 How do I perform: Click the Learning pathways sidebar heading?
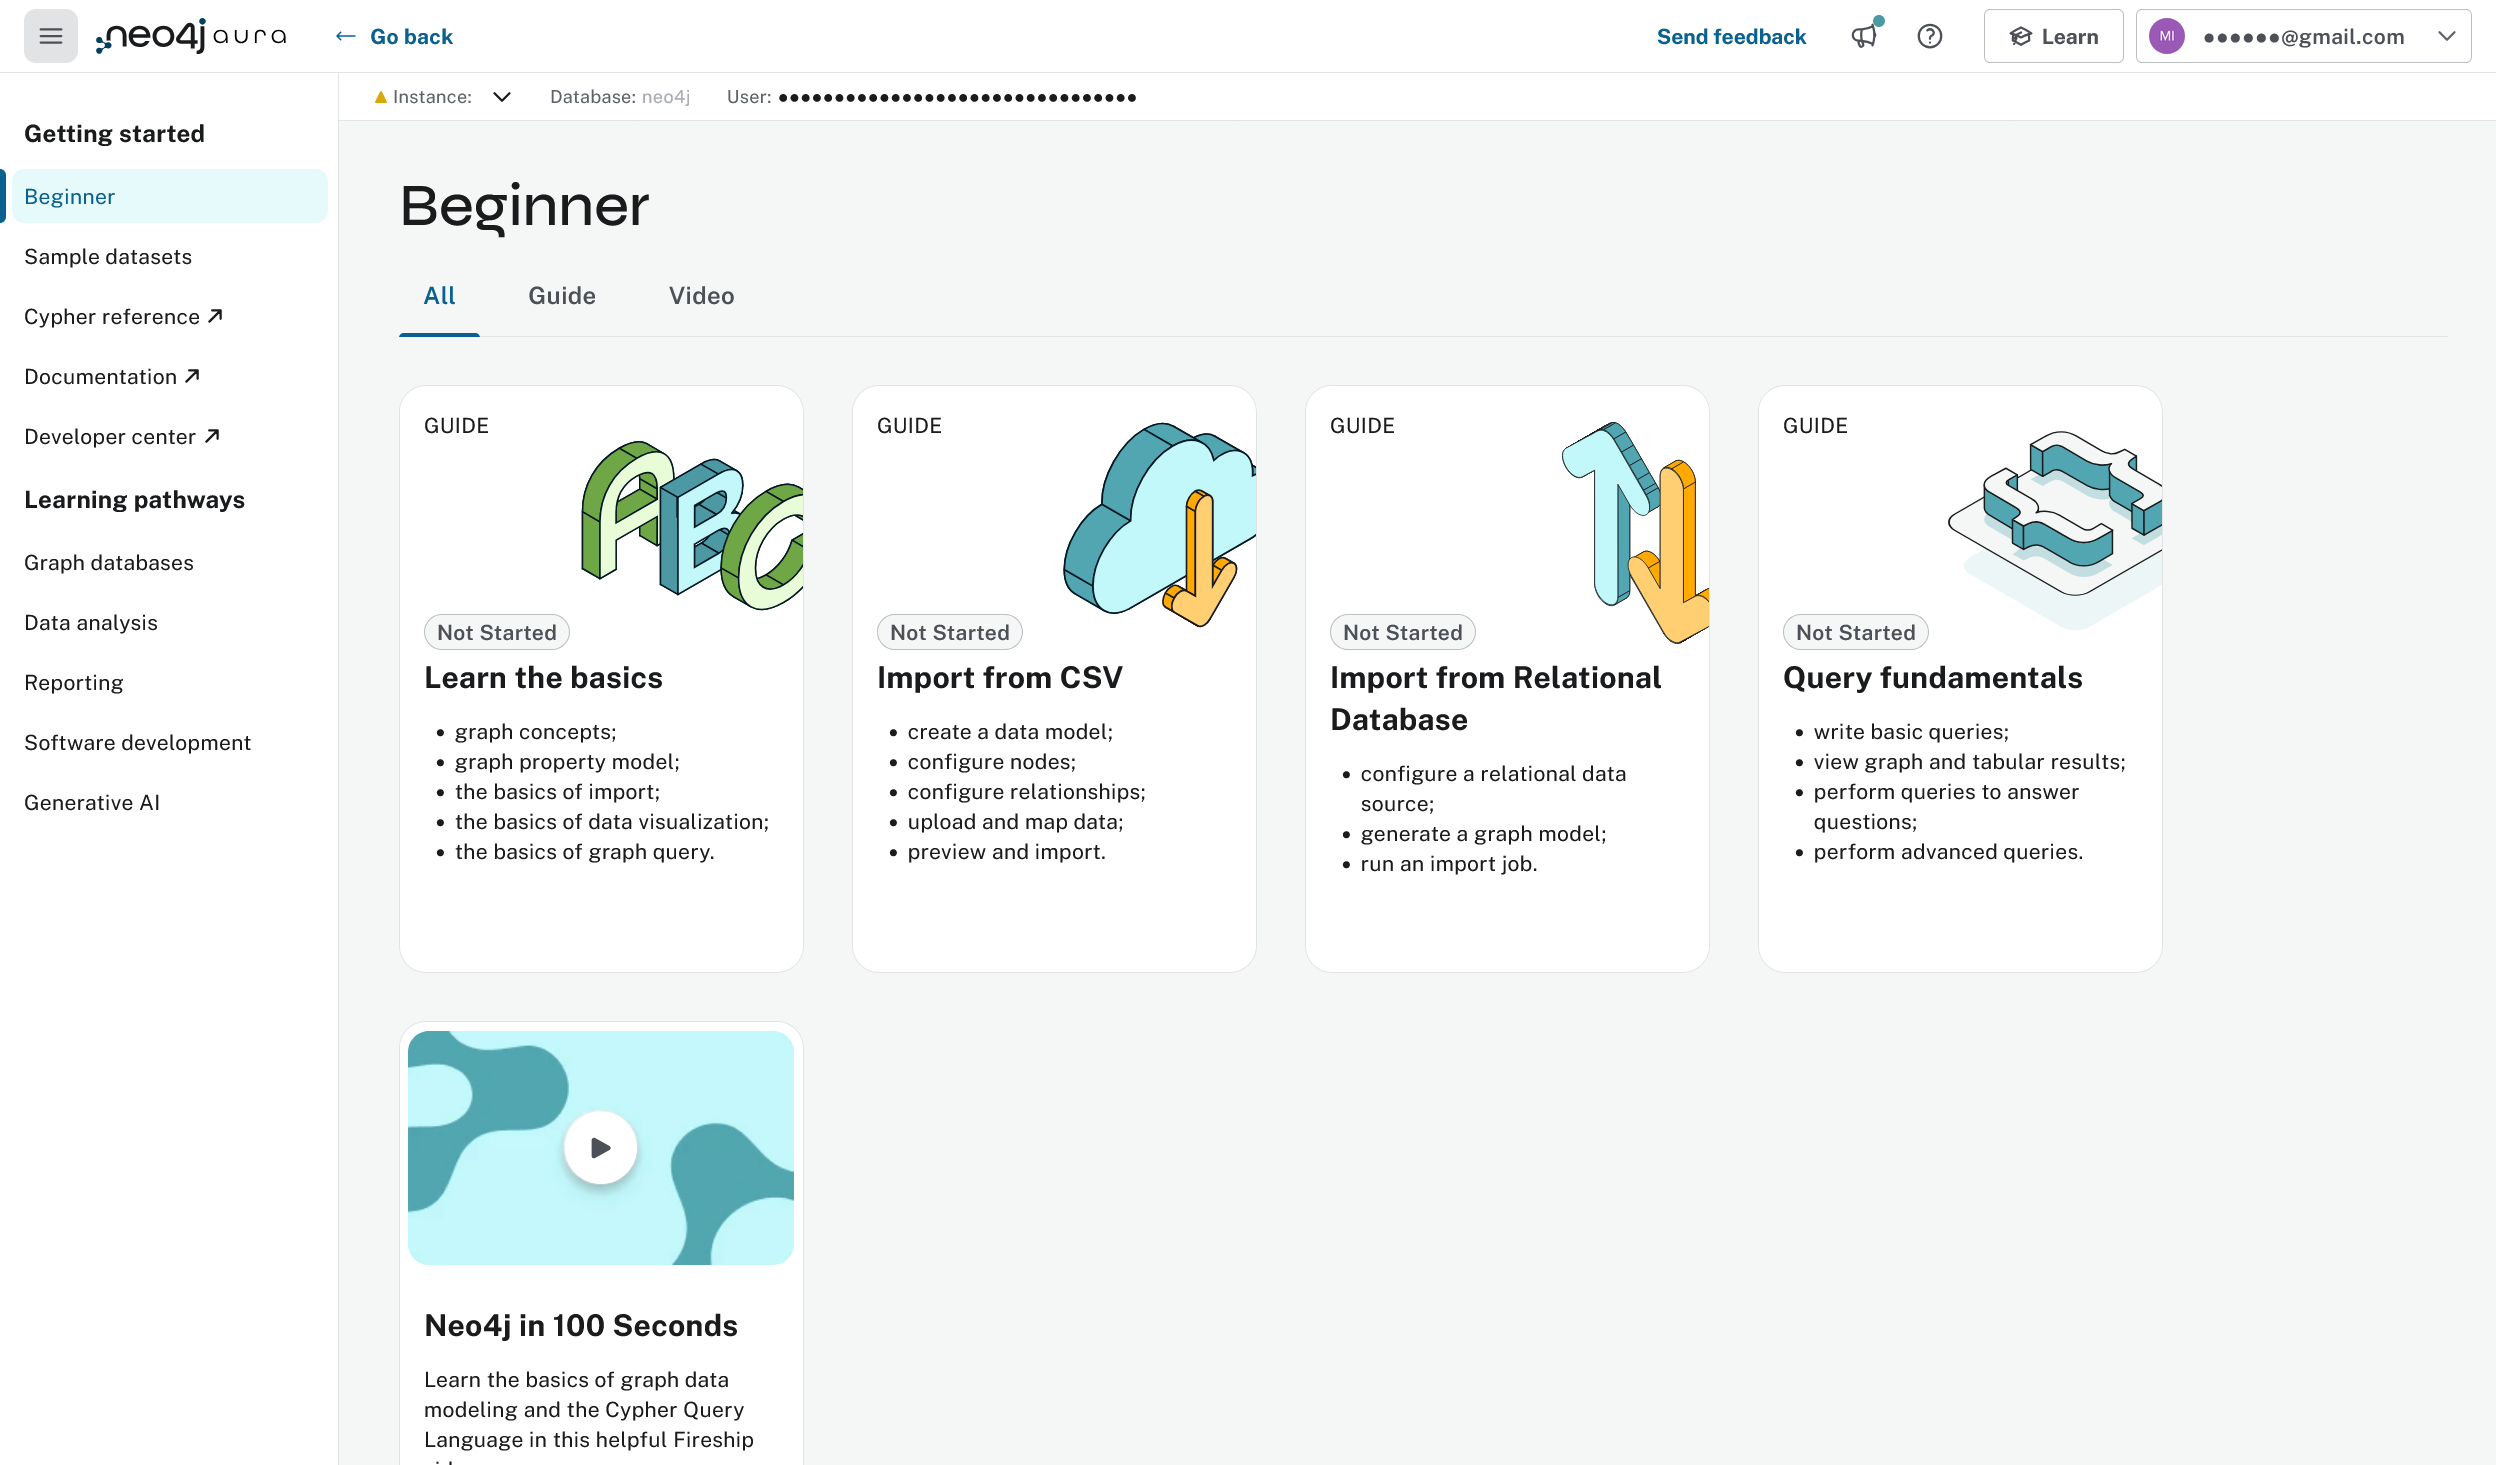tap(134, 499)
